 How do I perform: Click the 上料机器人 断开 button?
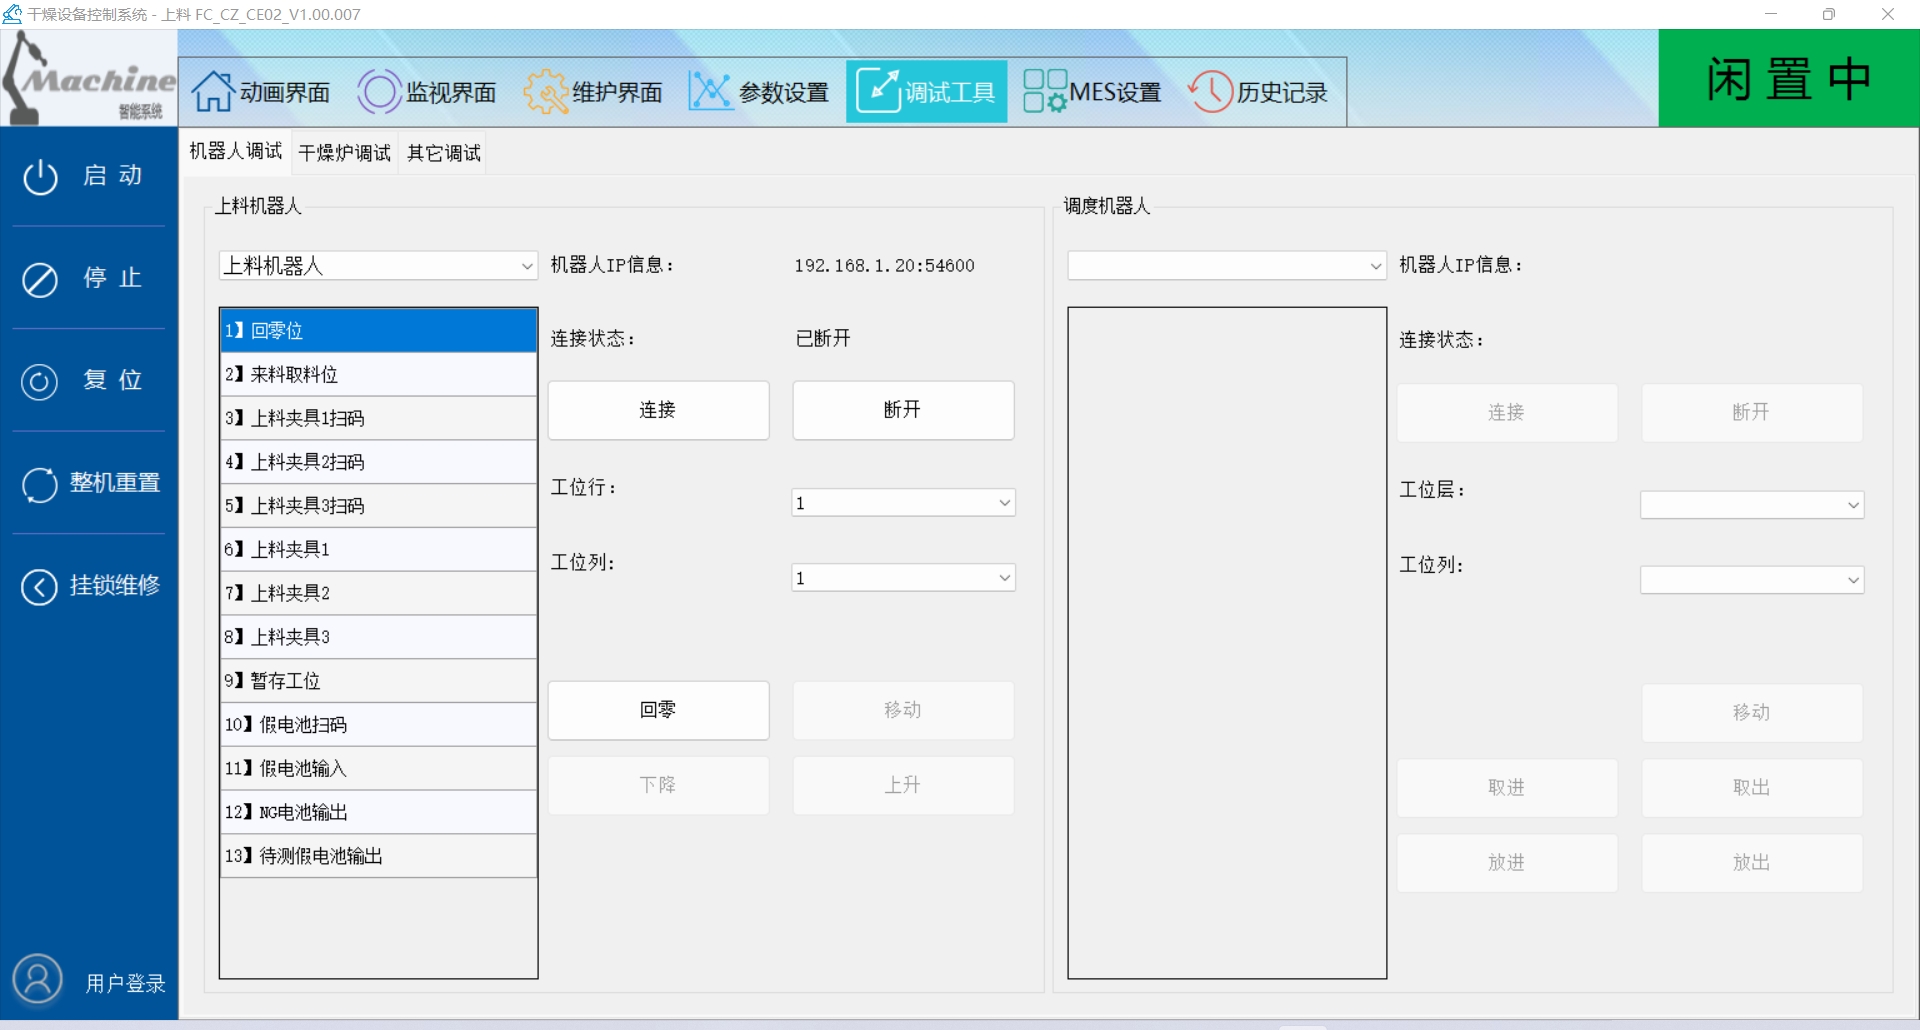903,410
